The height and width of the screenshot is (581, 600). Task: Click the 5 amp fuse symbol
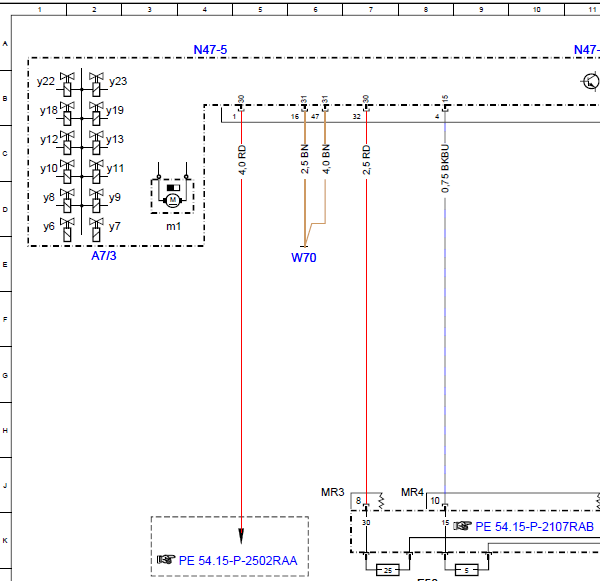466,570
